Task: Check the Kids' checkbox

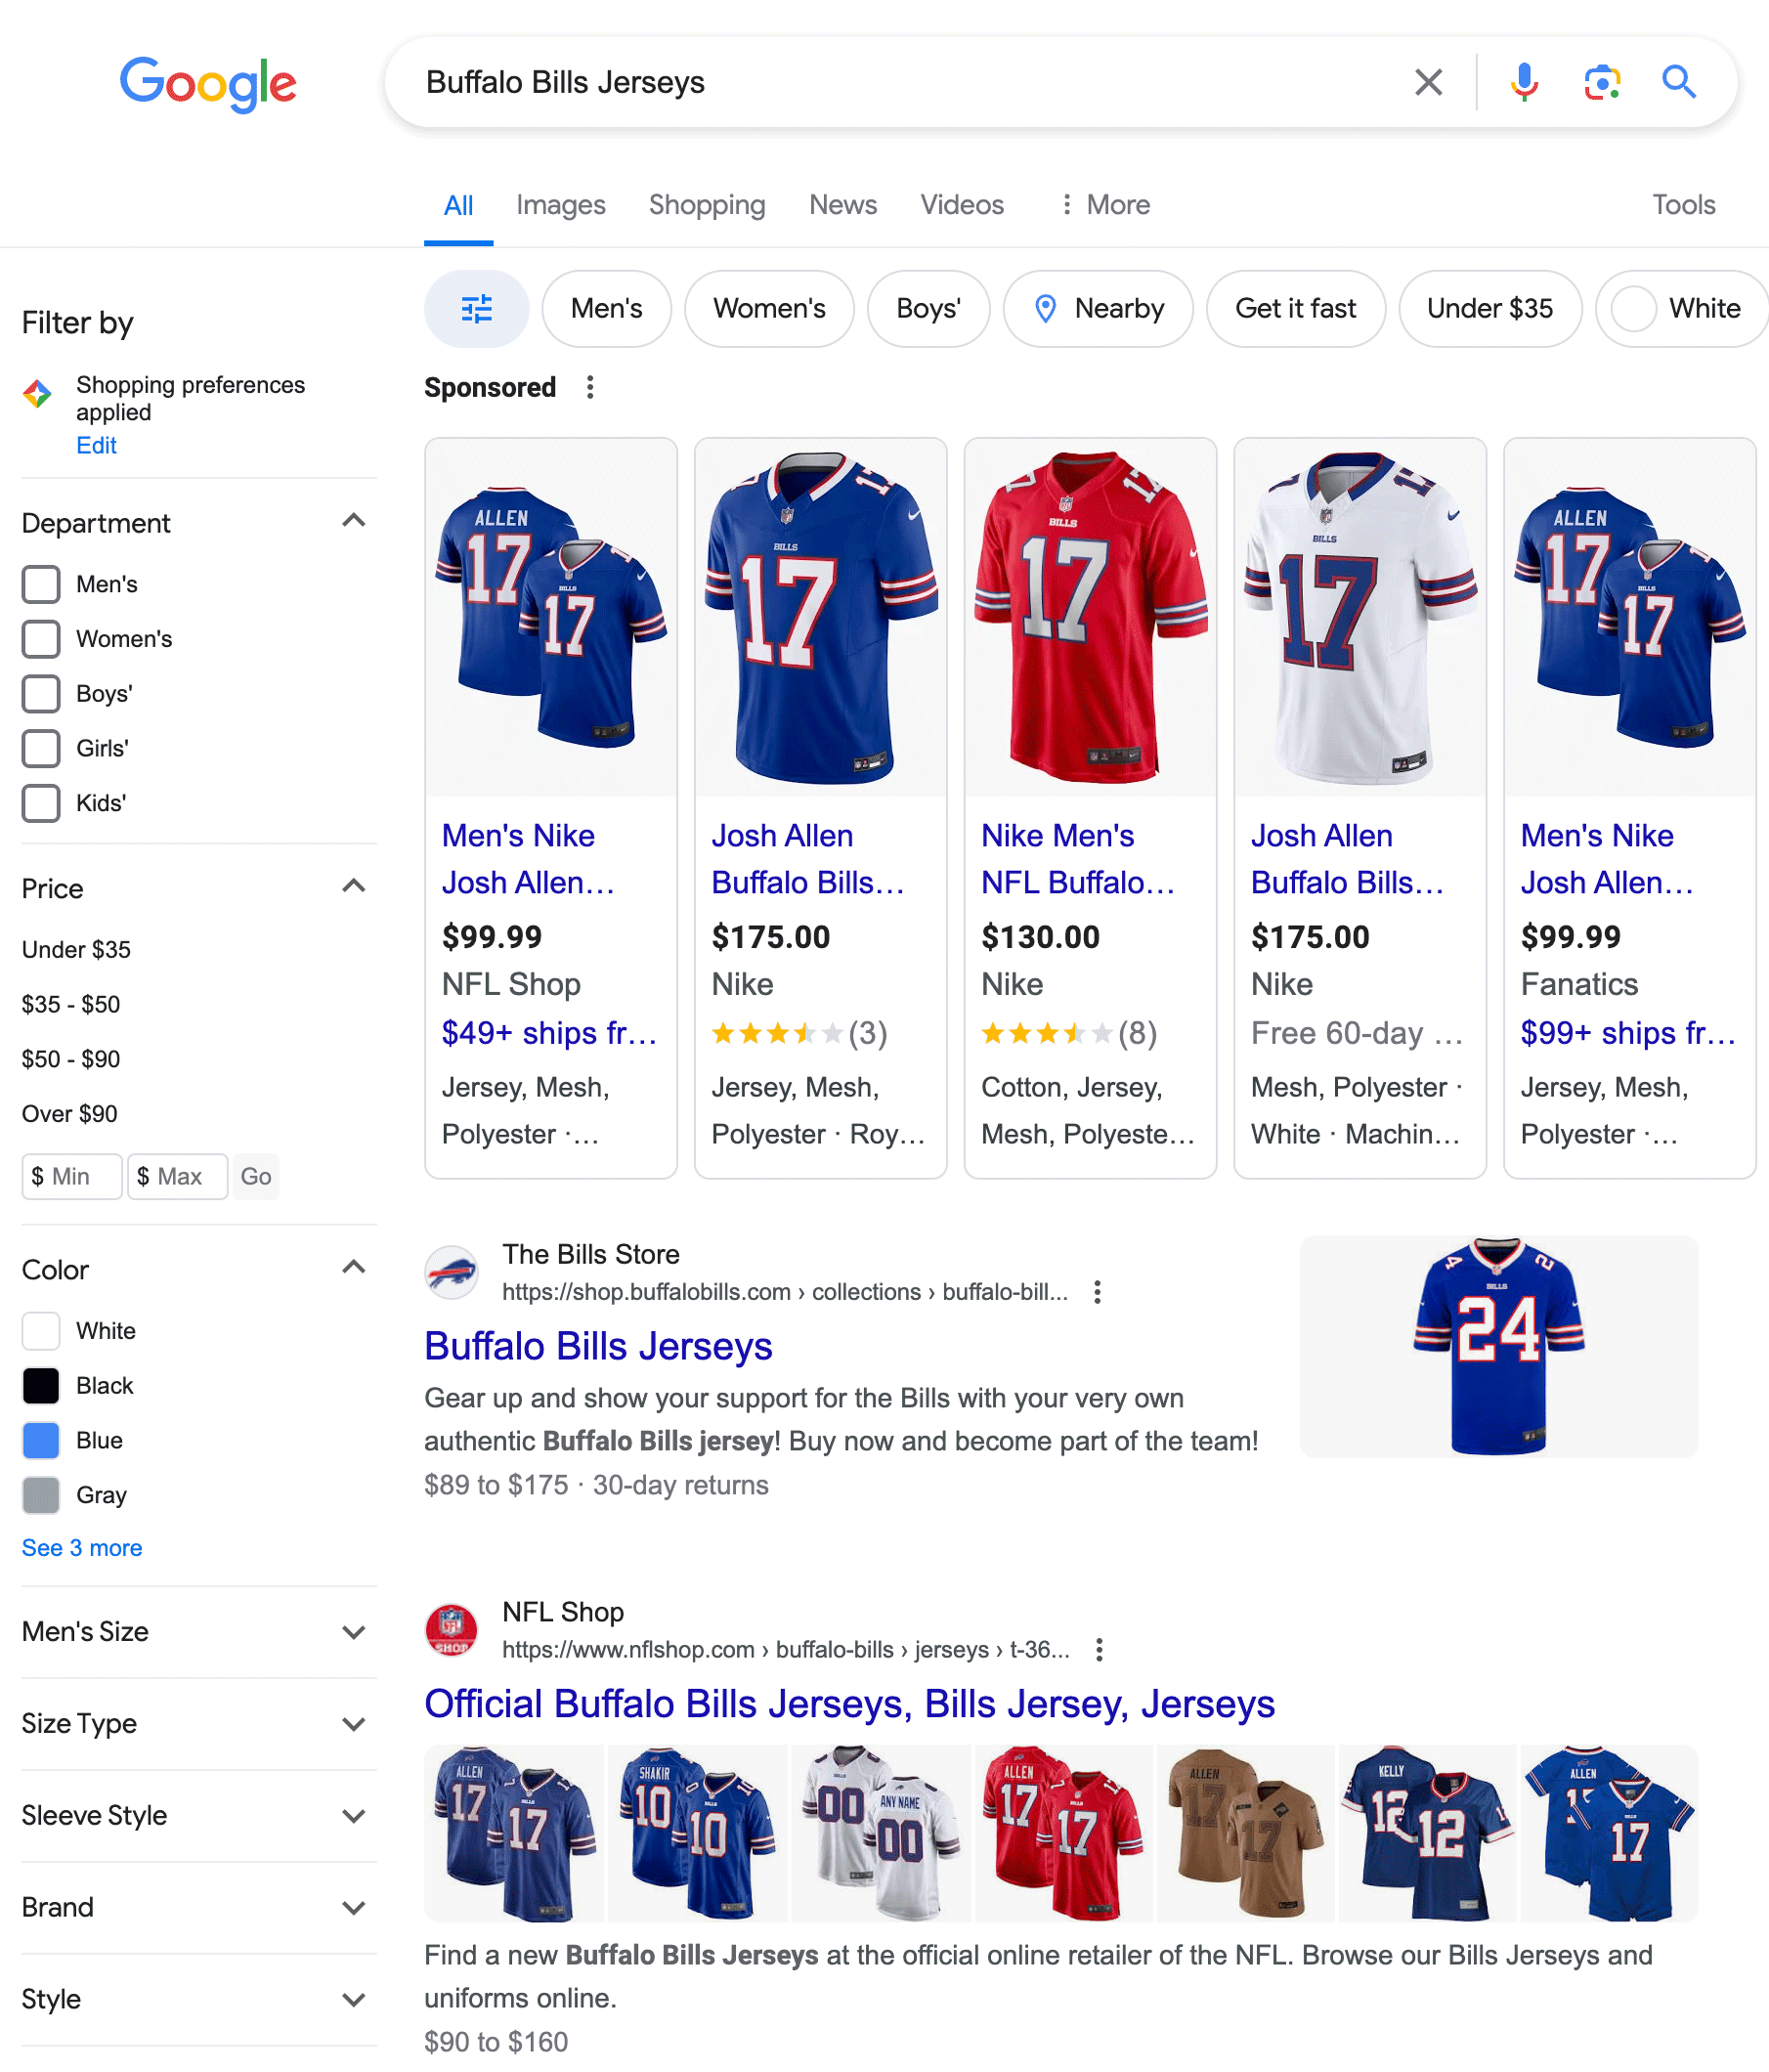Action: [41, 802]
